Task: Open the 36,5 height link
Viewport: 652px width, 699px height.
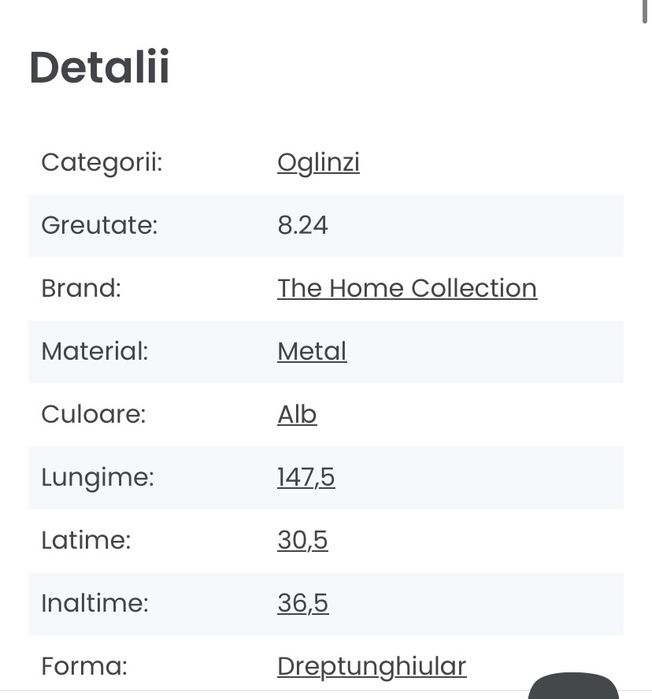Action: pyautogui.click(x=302, y=603)
